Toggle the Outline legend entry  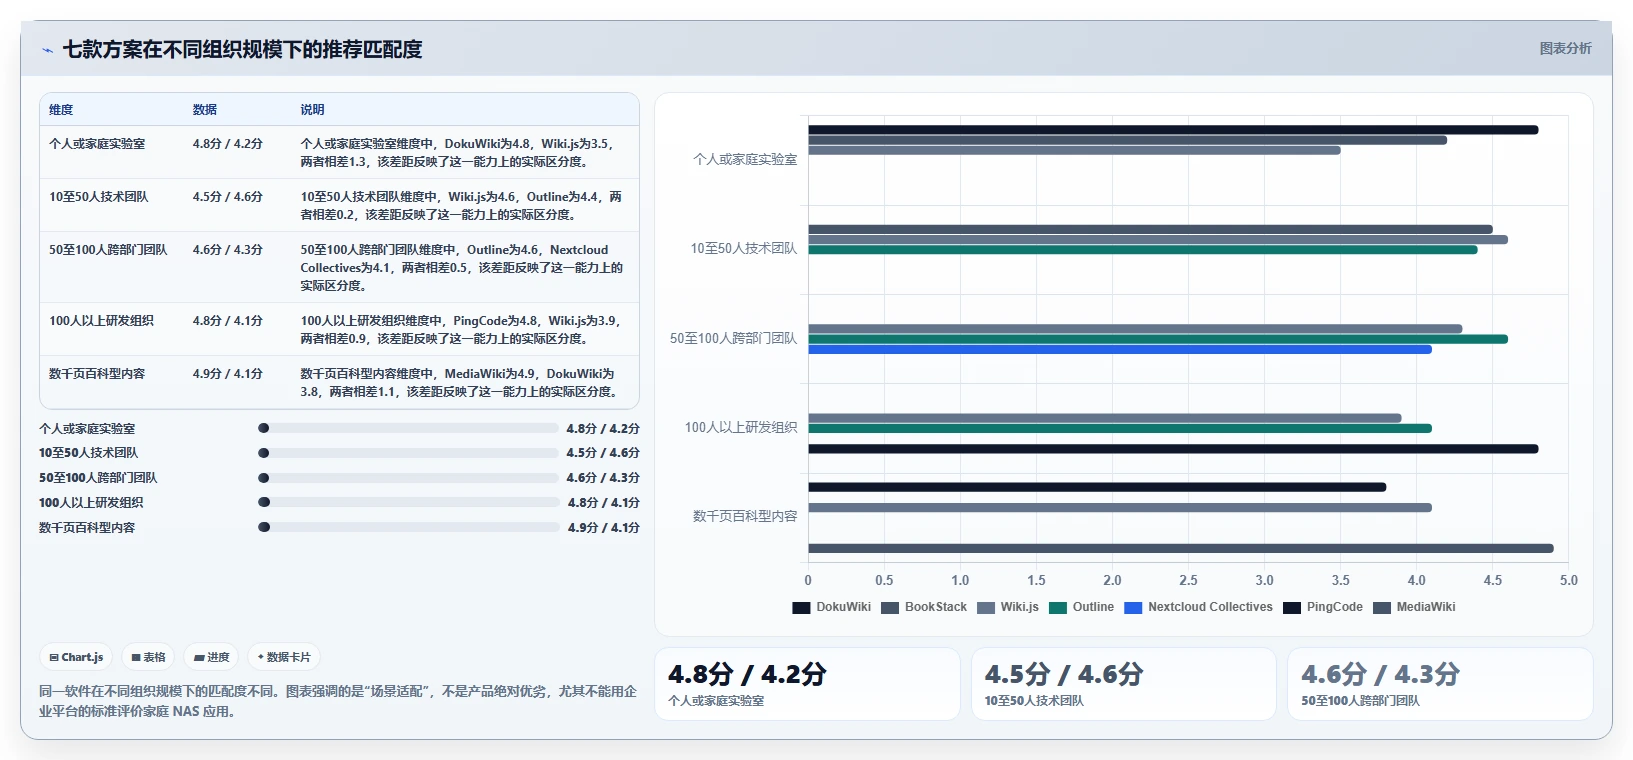tap(1081, 607)
